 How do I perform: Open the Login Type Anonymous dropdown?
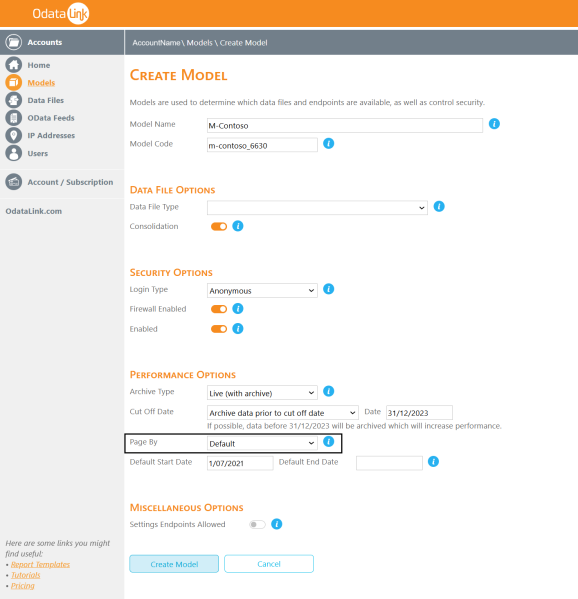(262, 291)
